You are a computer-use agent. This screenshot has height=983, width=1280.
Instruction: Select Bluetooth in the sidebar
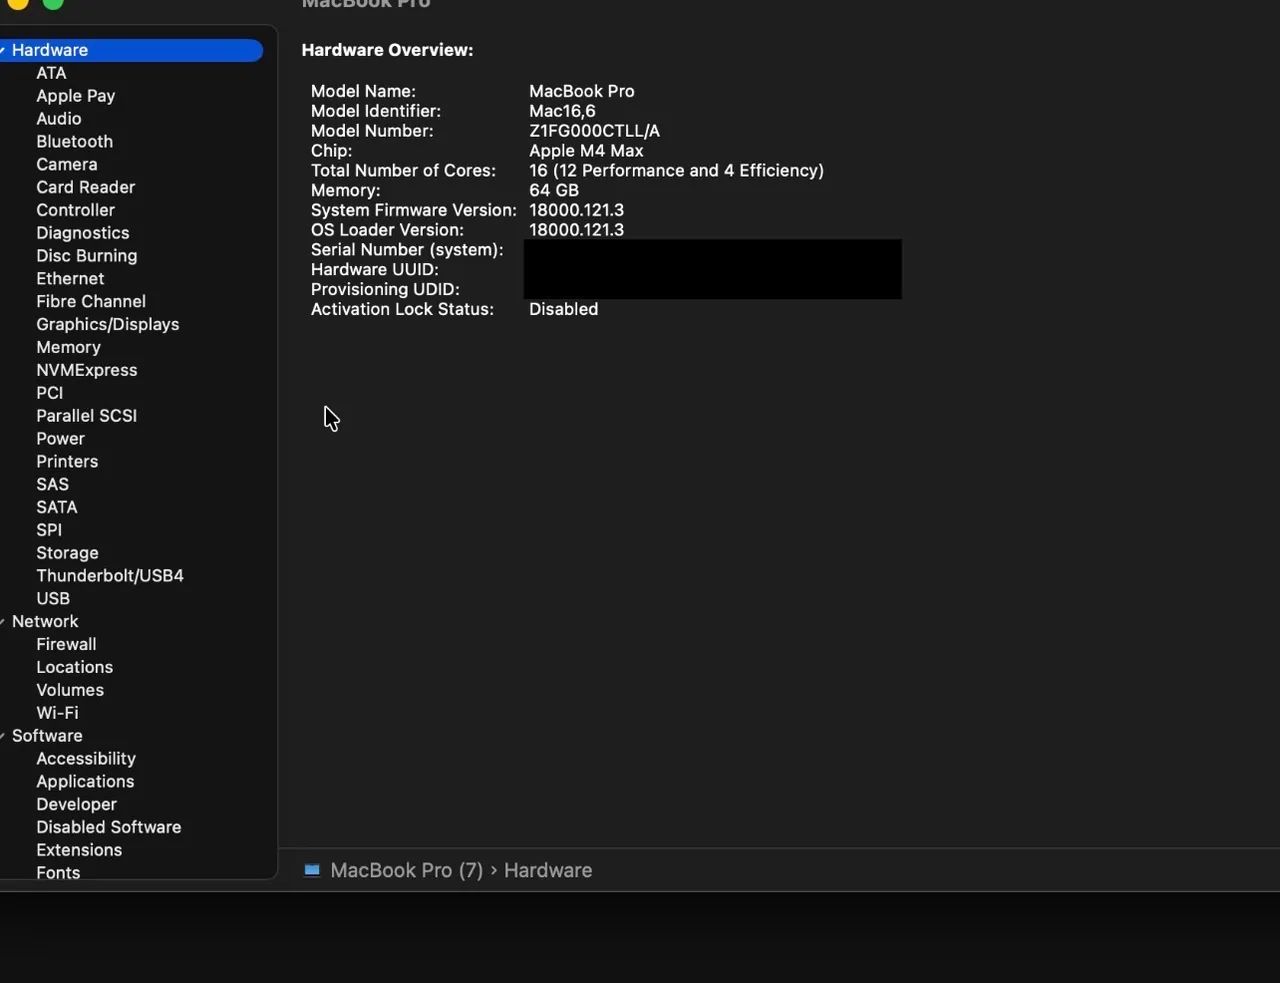tap(75, 142)
